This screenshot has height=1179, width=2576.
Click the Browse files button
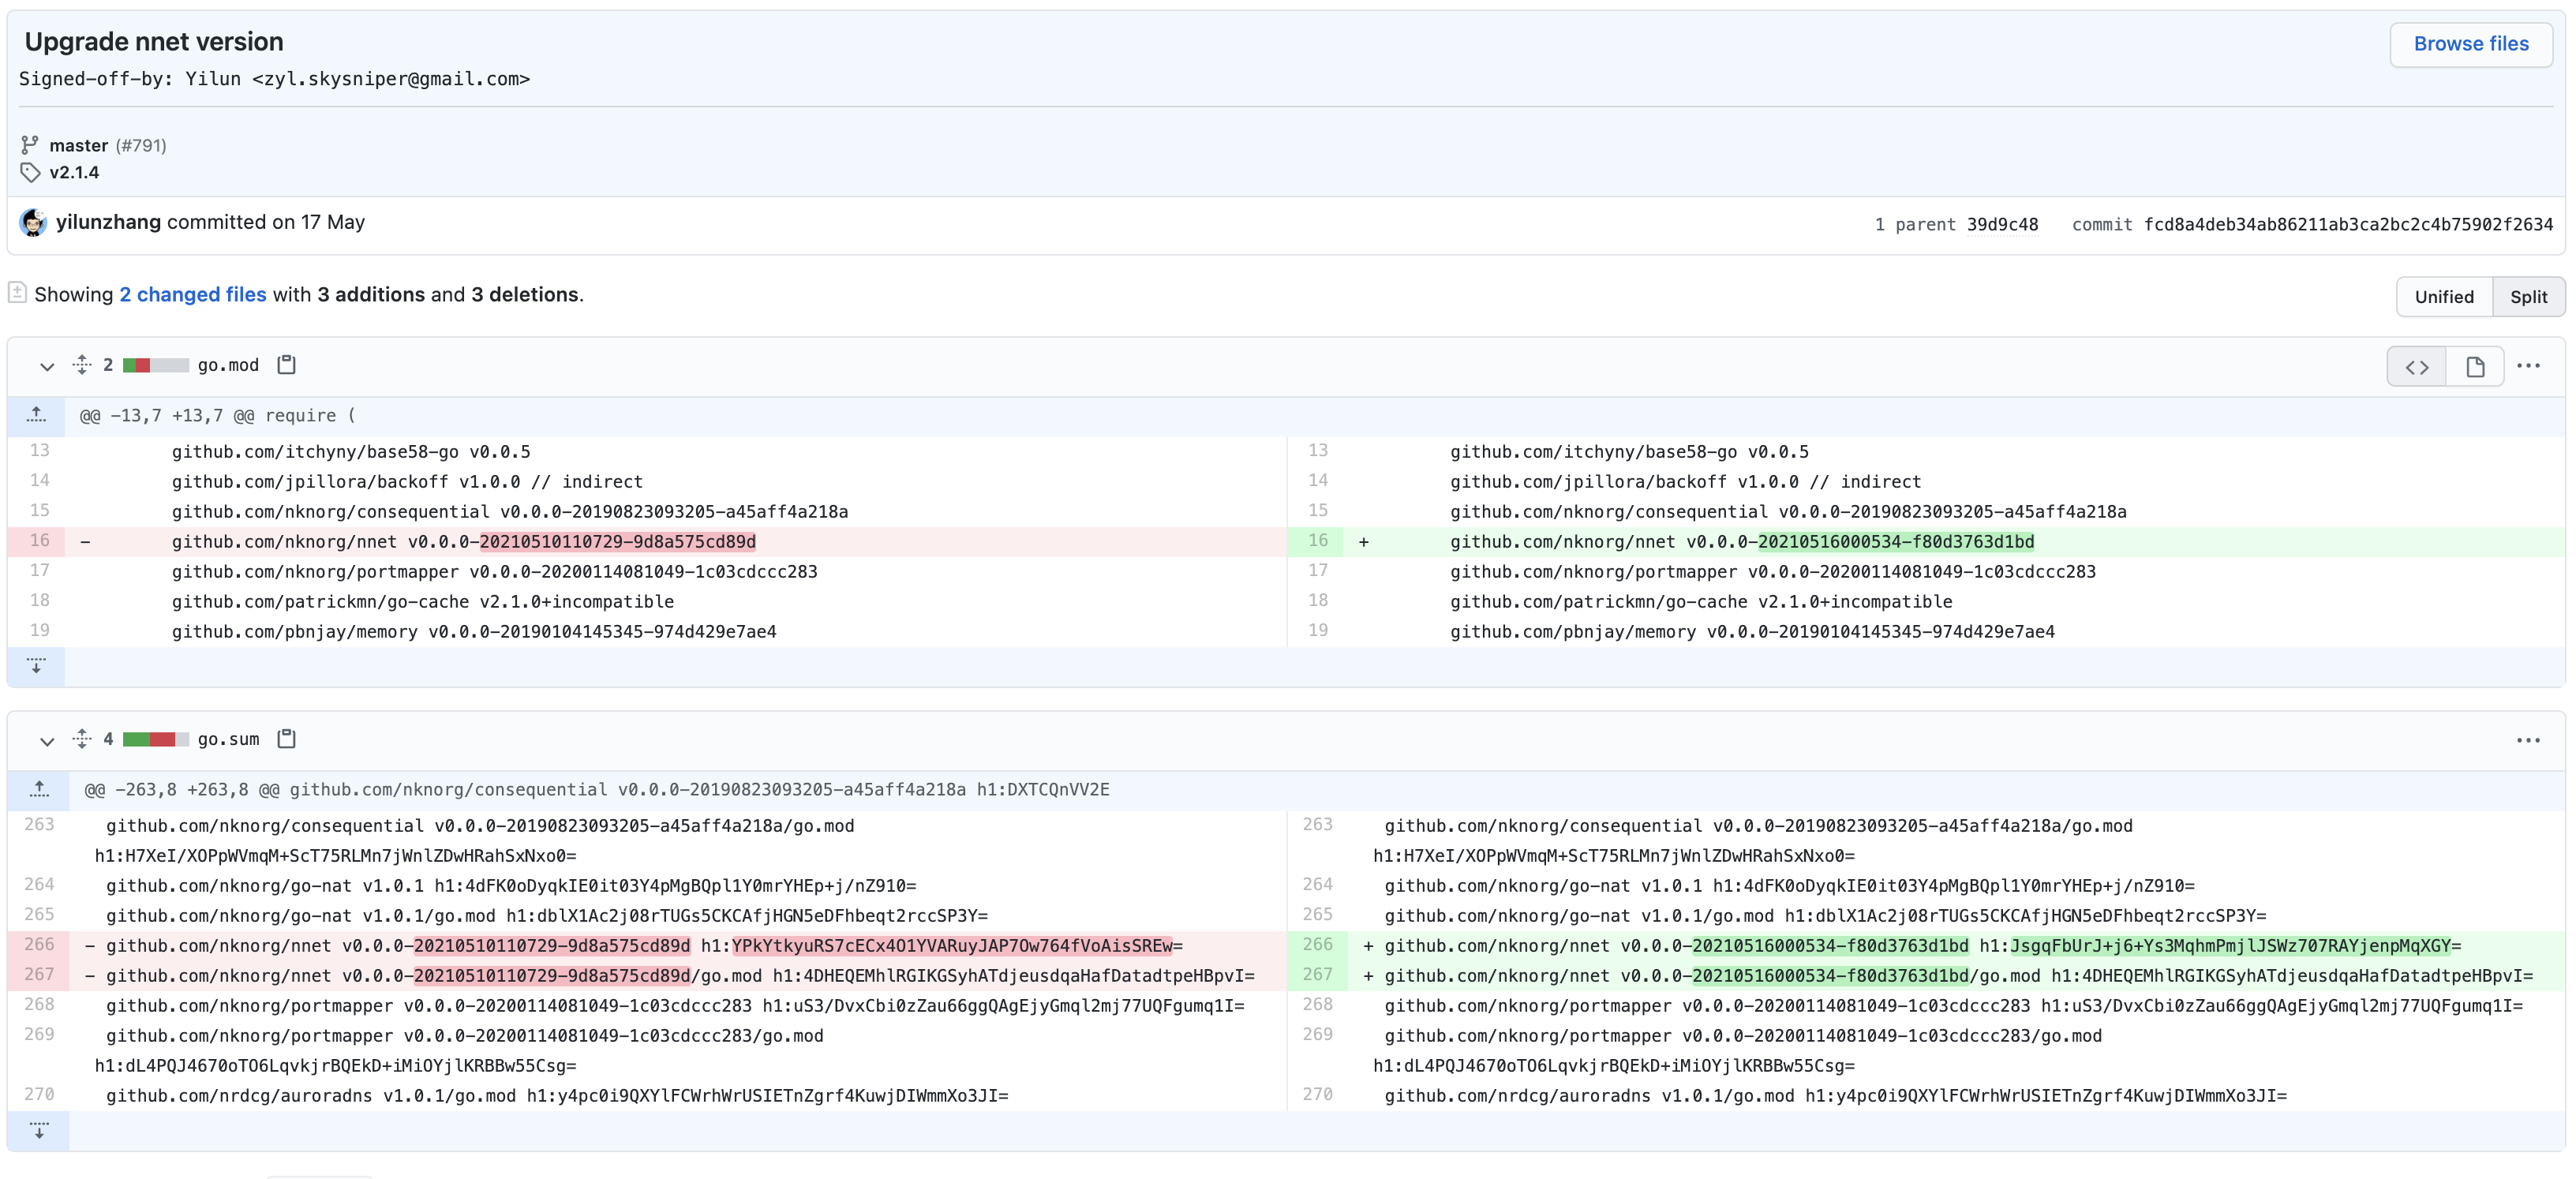(x=2470, y=44)
